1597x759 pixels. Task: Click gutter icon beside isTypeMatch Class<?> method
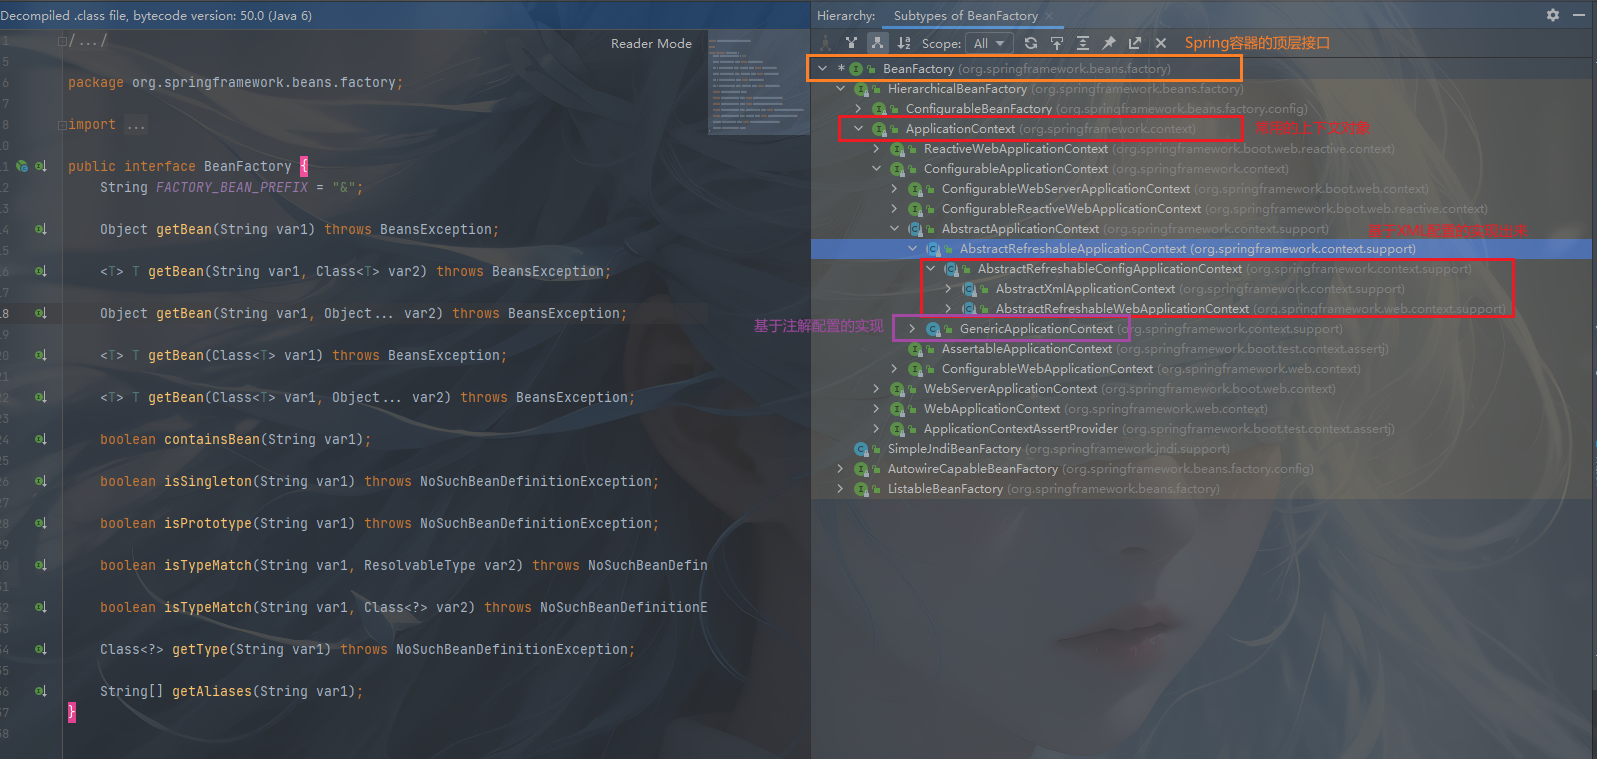click(41, 607)
